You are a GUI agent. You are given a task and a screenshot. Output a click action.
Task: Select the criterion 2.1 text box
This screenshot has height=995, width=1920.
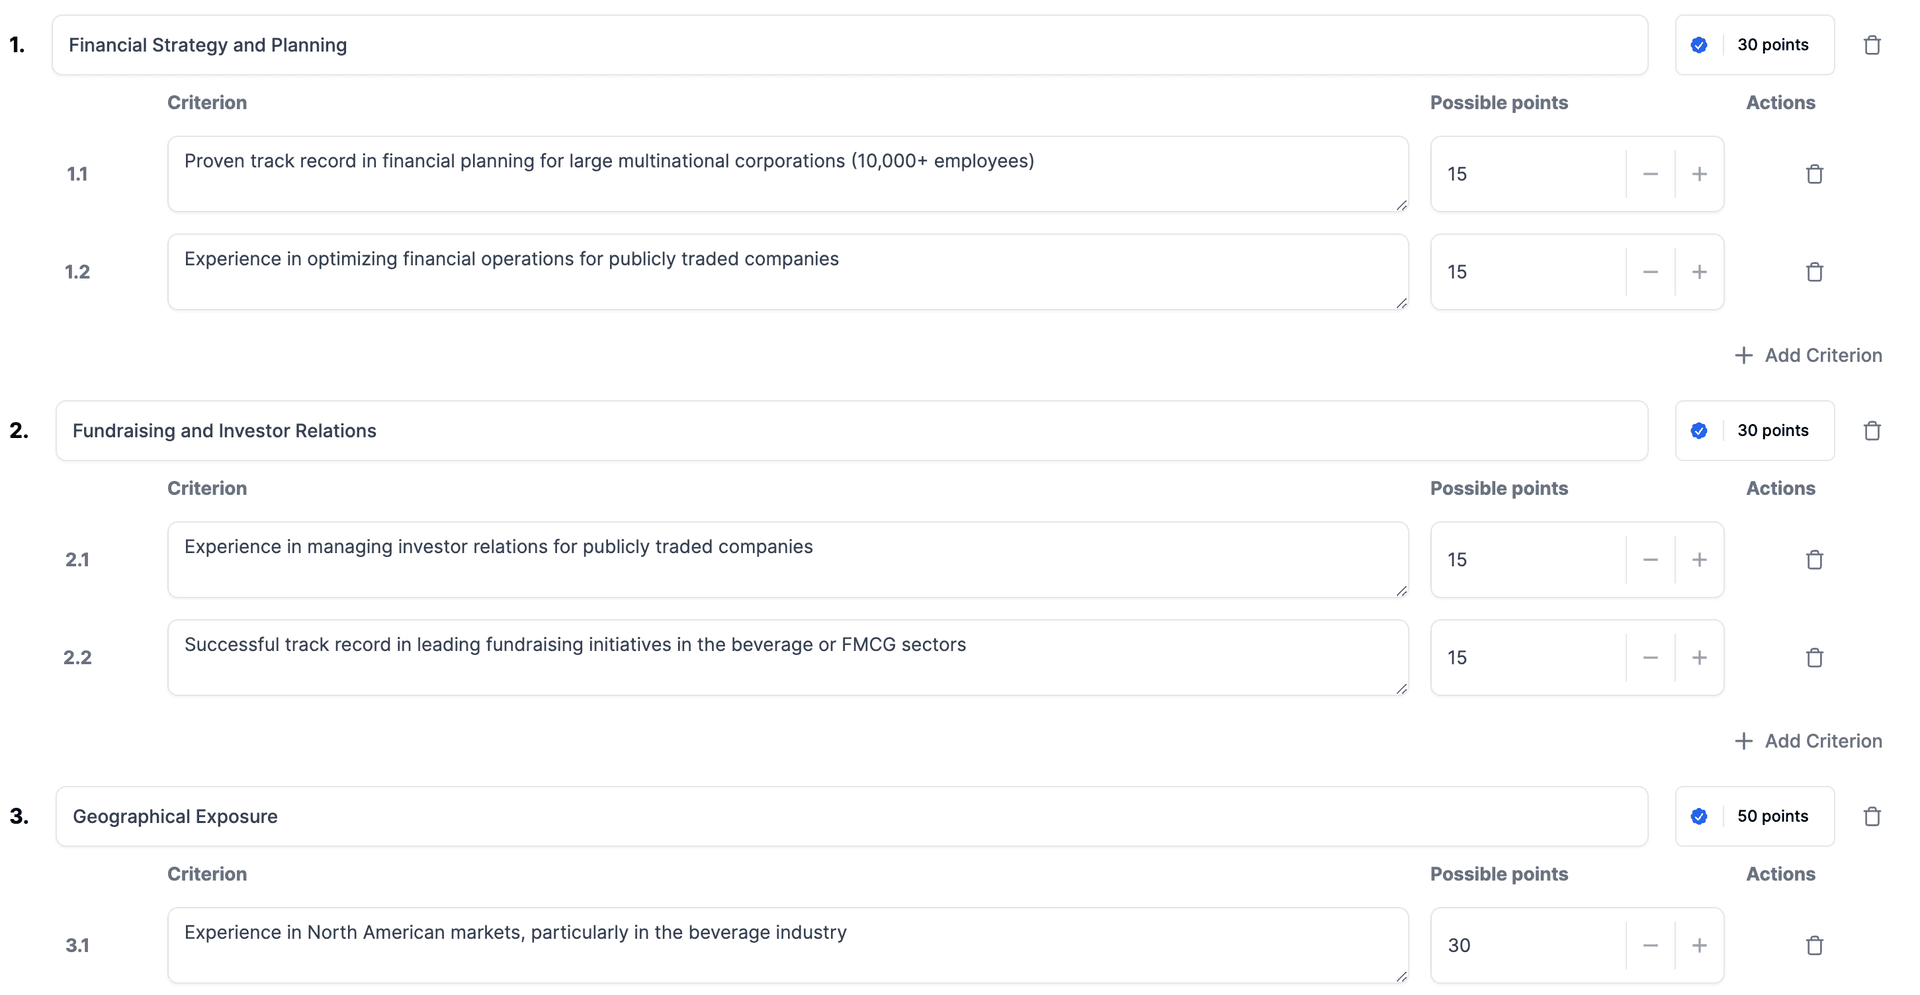[787, 559]
